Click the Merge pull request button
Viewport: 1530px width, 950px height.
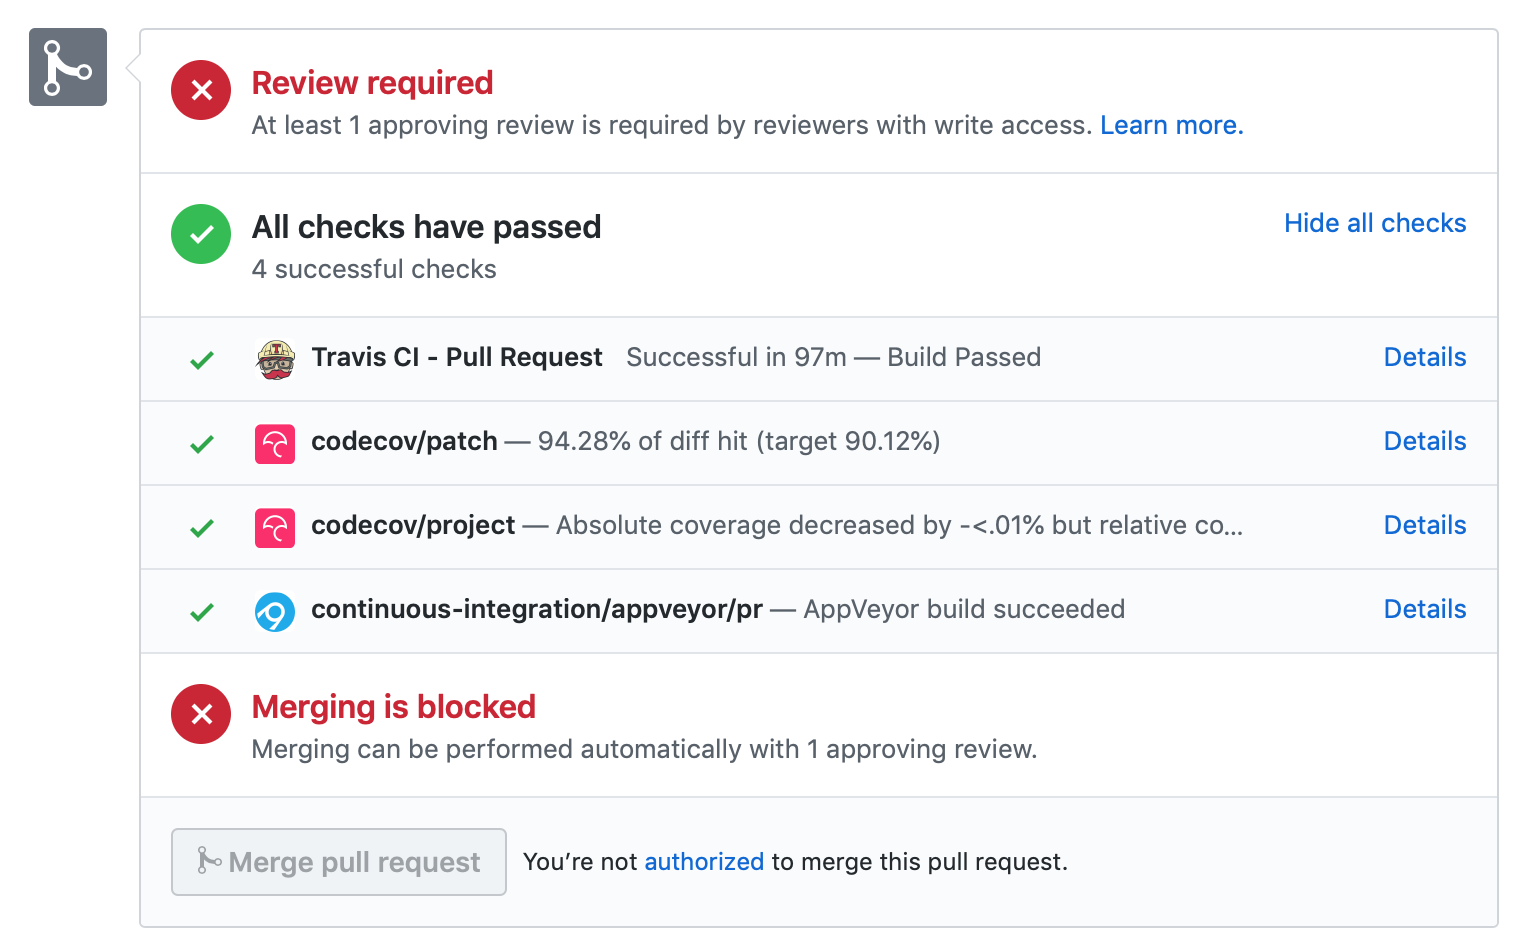(339, 861)
